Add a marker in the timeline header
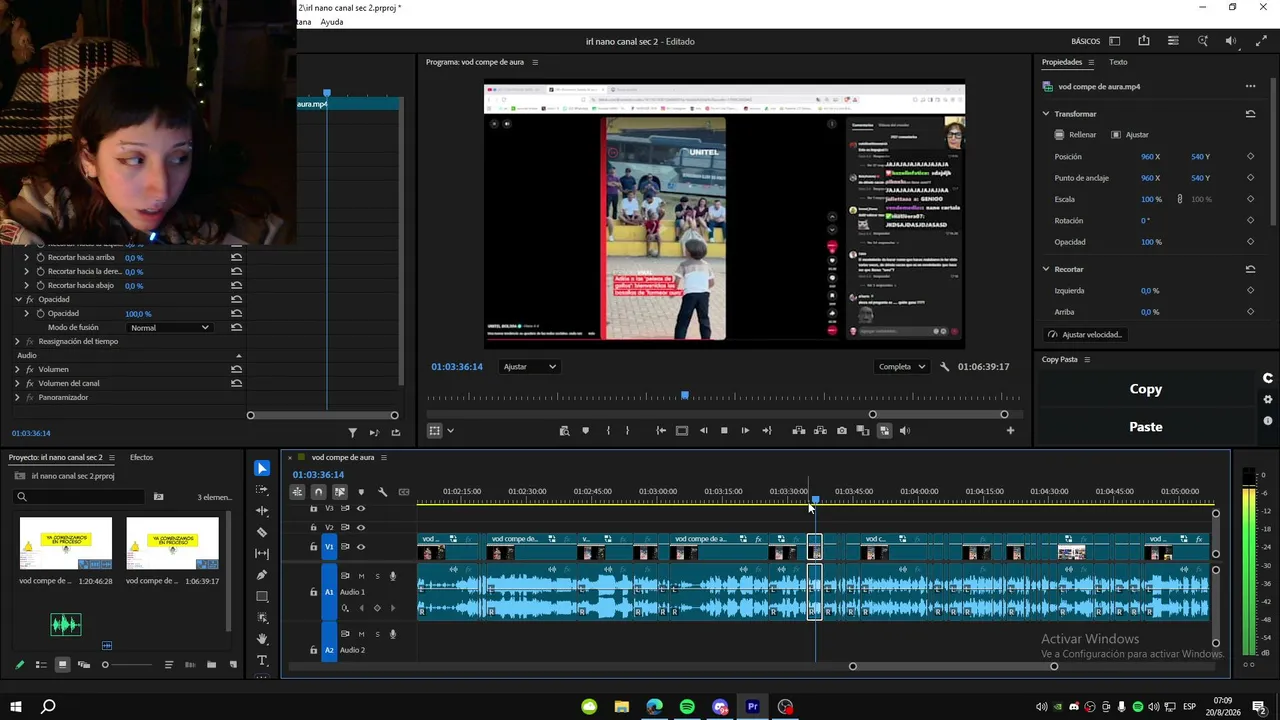1280x720 pixels. coord(361,492)
